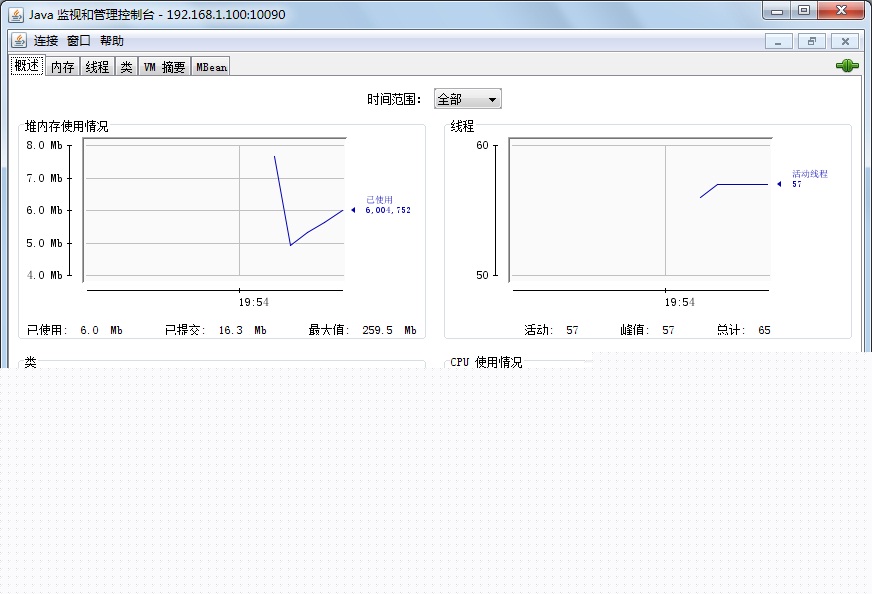
Task: Click the CPU 使用情况 panel title
Action: point(486,362)
